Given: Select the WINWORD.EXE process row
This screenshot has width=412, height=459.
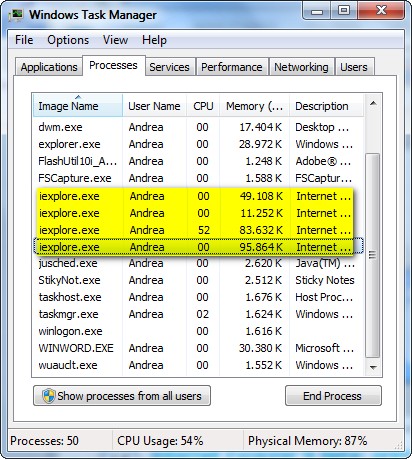Looking at the screenshot, I should pos(198,348).
